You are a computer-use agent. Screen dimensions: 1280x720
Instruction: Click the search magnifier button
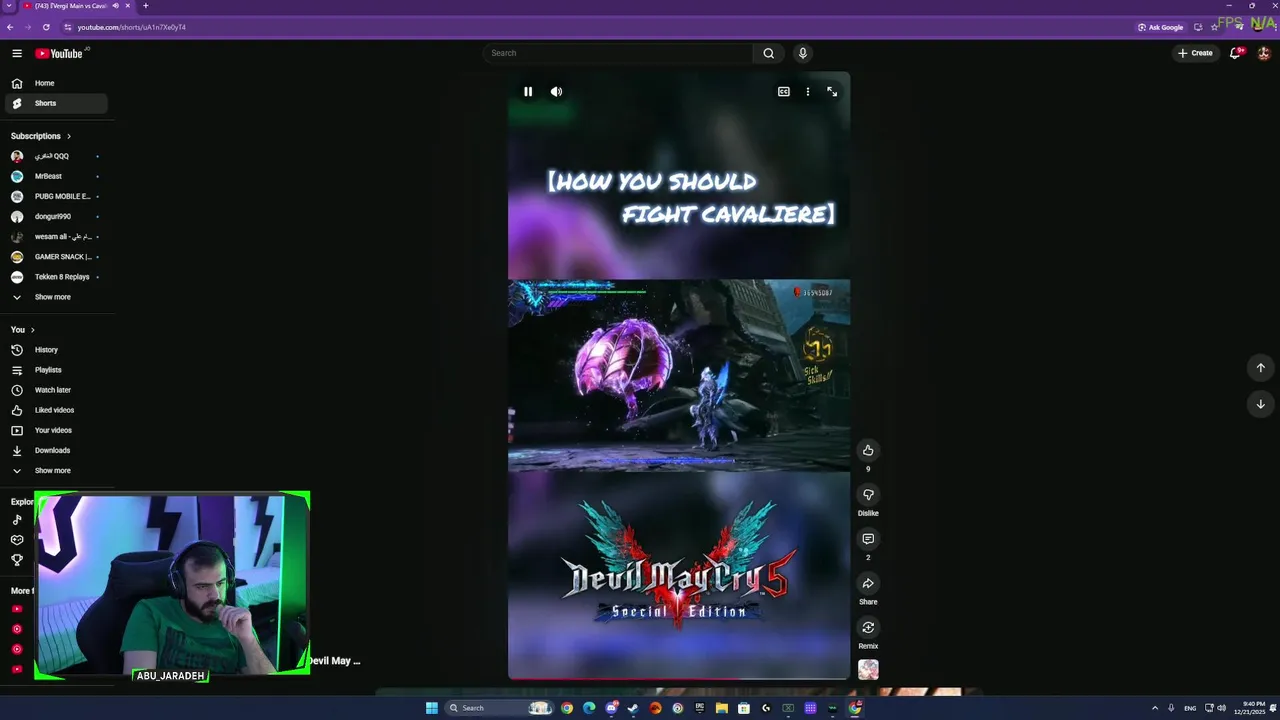[768, 53]
